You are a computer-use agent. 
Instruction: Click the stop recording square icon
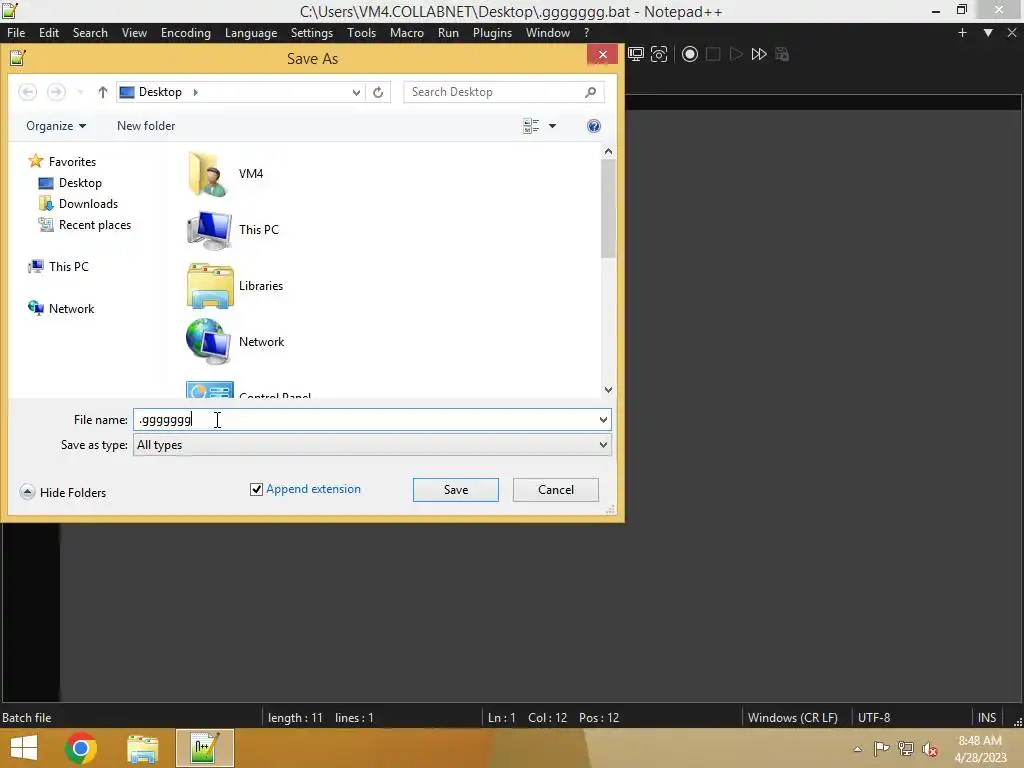pos(712,54)
